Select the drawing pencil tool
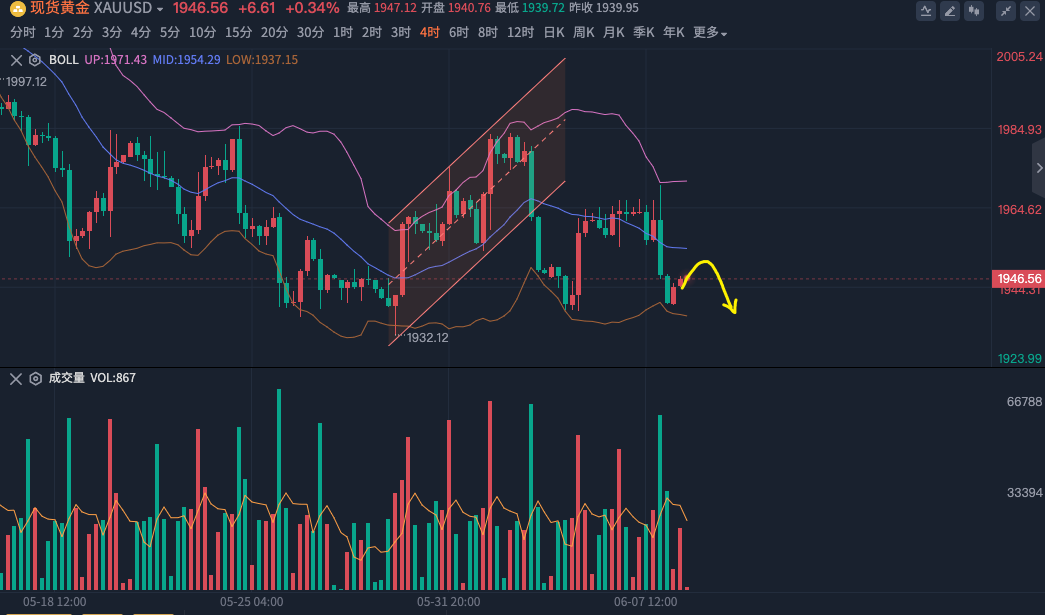 [950, 11]
